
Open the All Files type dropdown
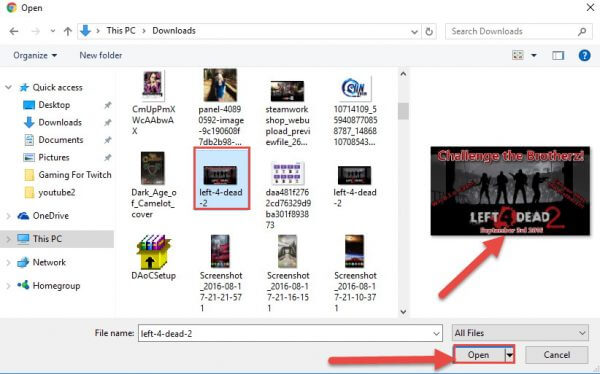520,333
